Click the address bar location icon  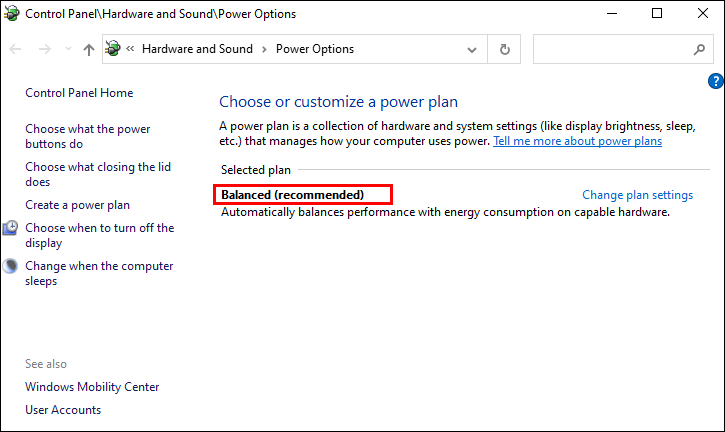click(114, 49)
